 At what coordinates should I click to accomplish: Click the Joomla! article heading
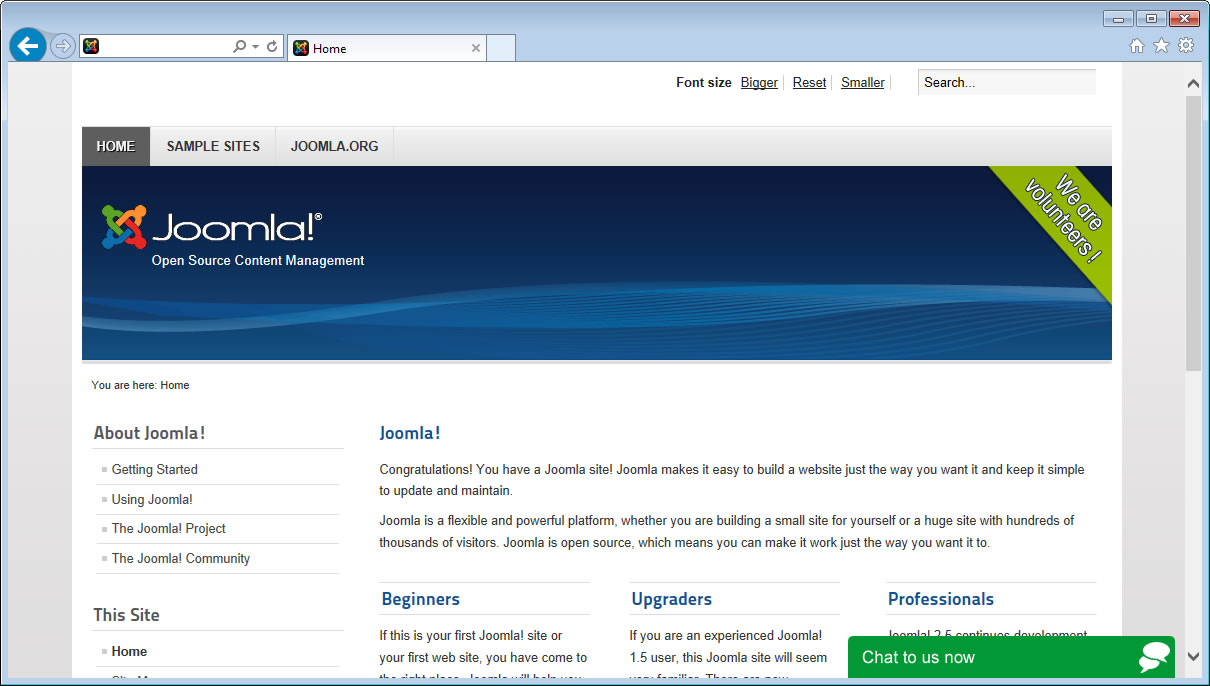coord(410,433)
